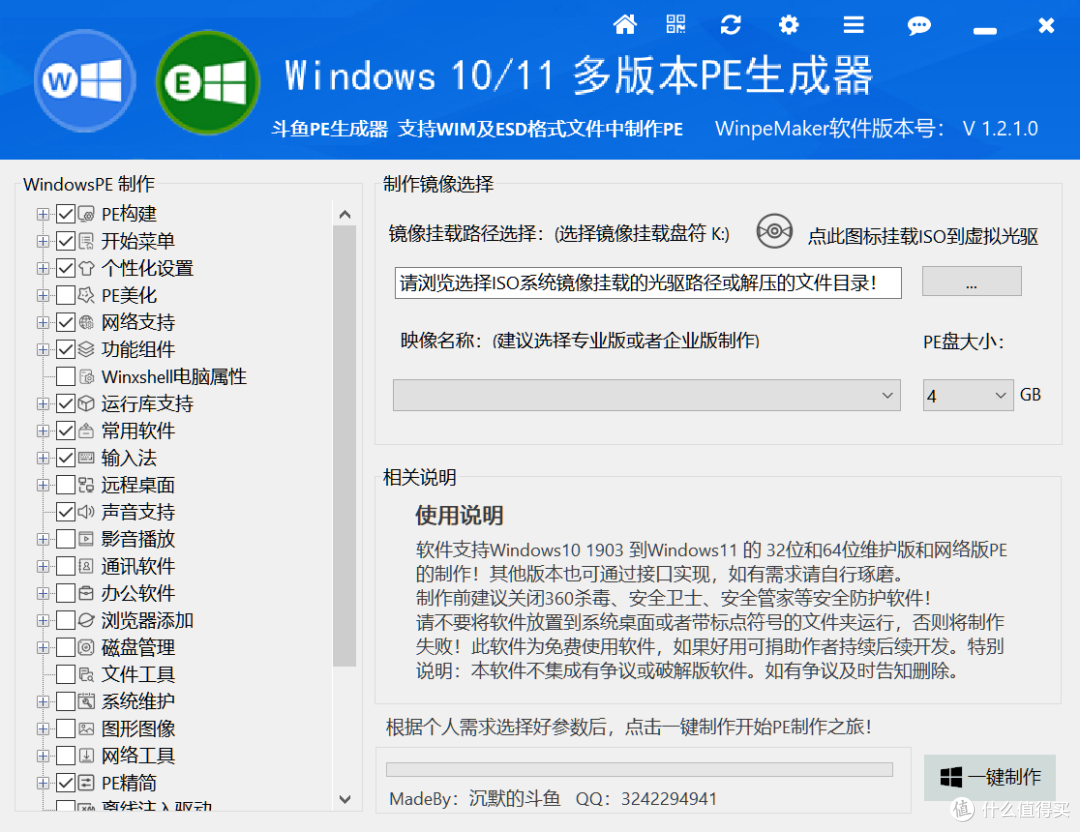Uncheck the 声音支持 checkbox
Image resolution: width=1080 pixels, height=832 pixels.
[65, 512]
